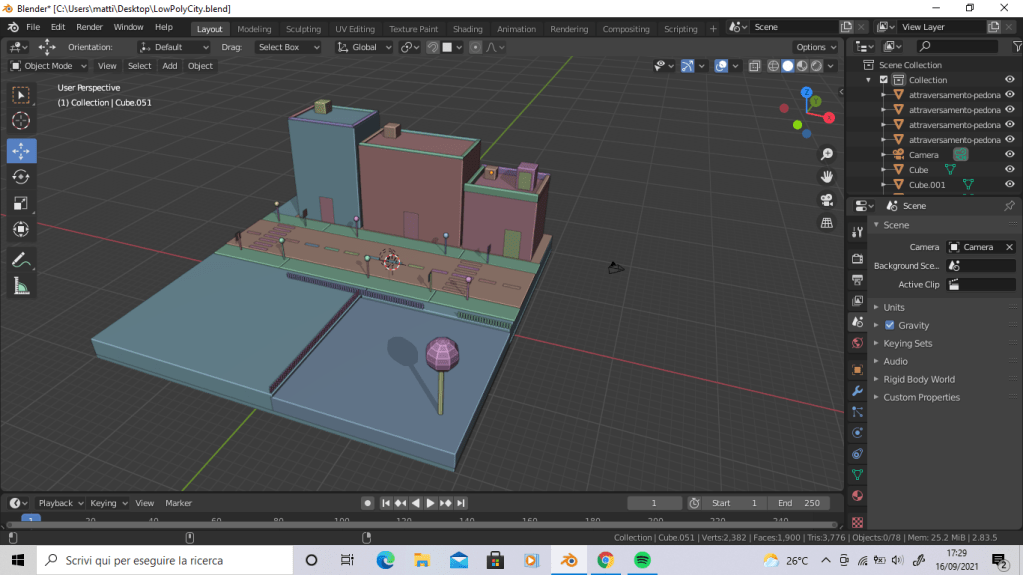Toggle visibility of Cube.001
This screenshot has width=1023, height=575.
[x=1009, y=185]
